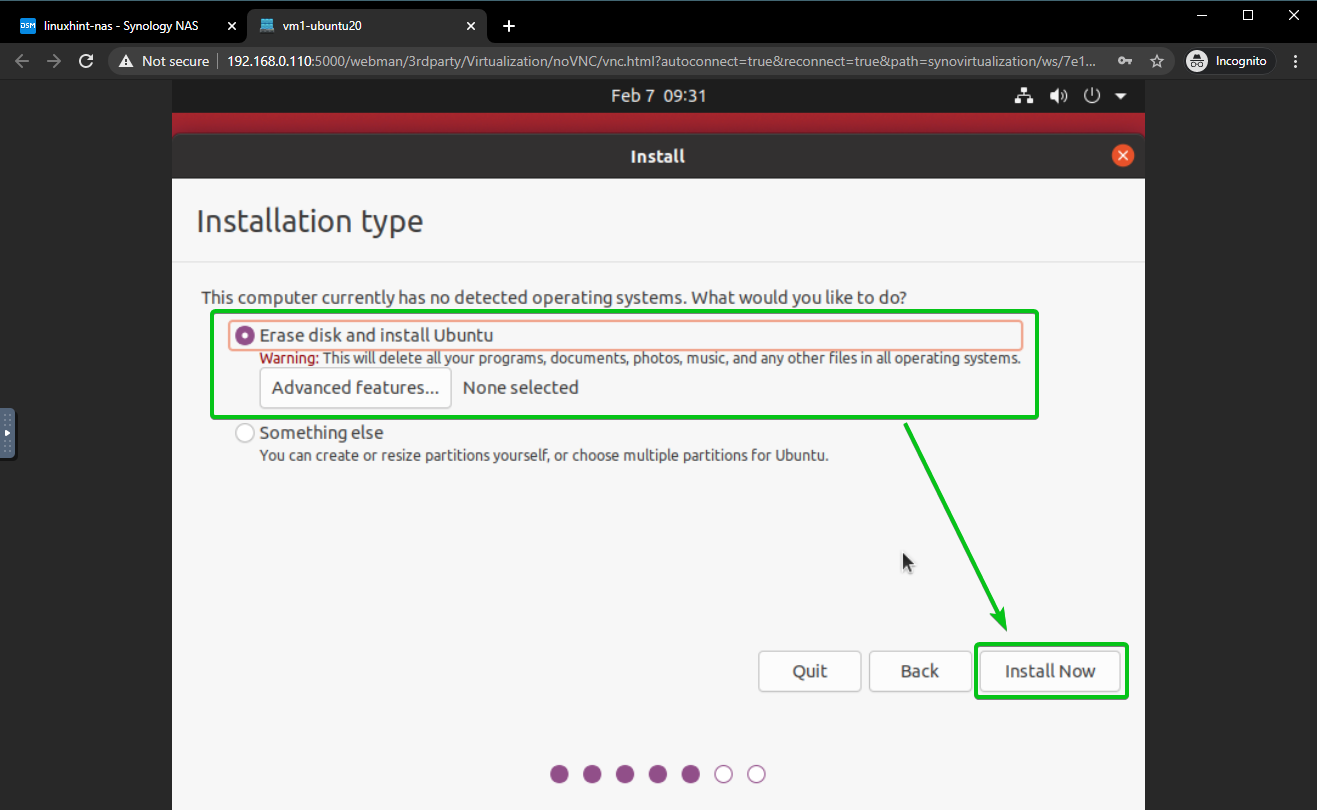
Task: Open the noVNC side control handle
Action: 7,433
